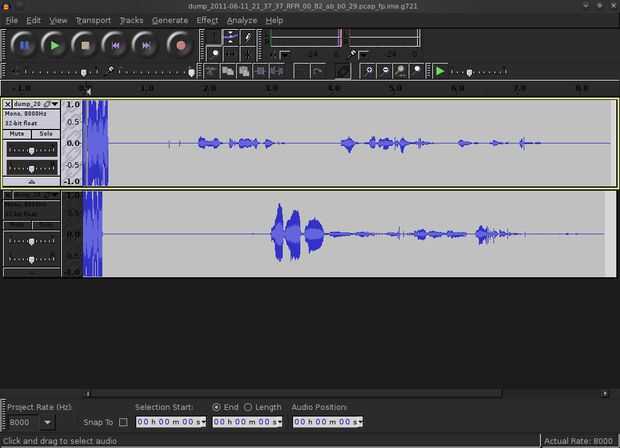
Task: Open the output meter dropdown arrow
Action: [285, 55]
